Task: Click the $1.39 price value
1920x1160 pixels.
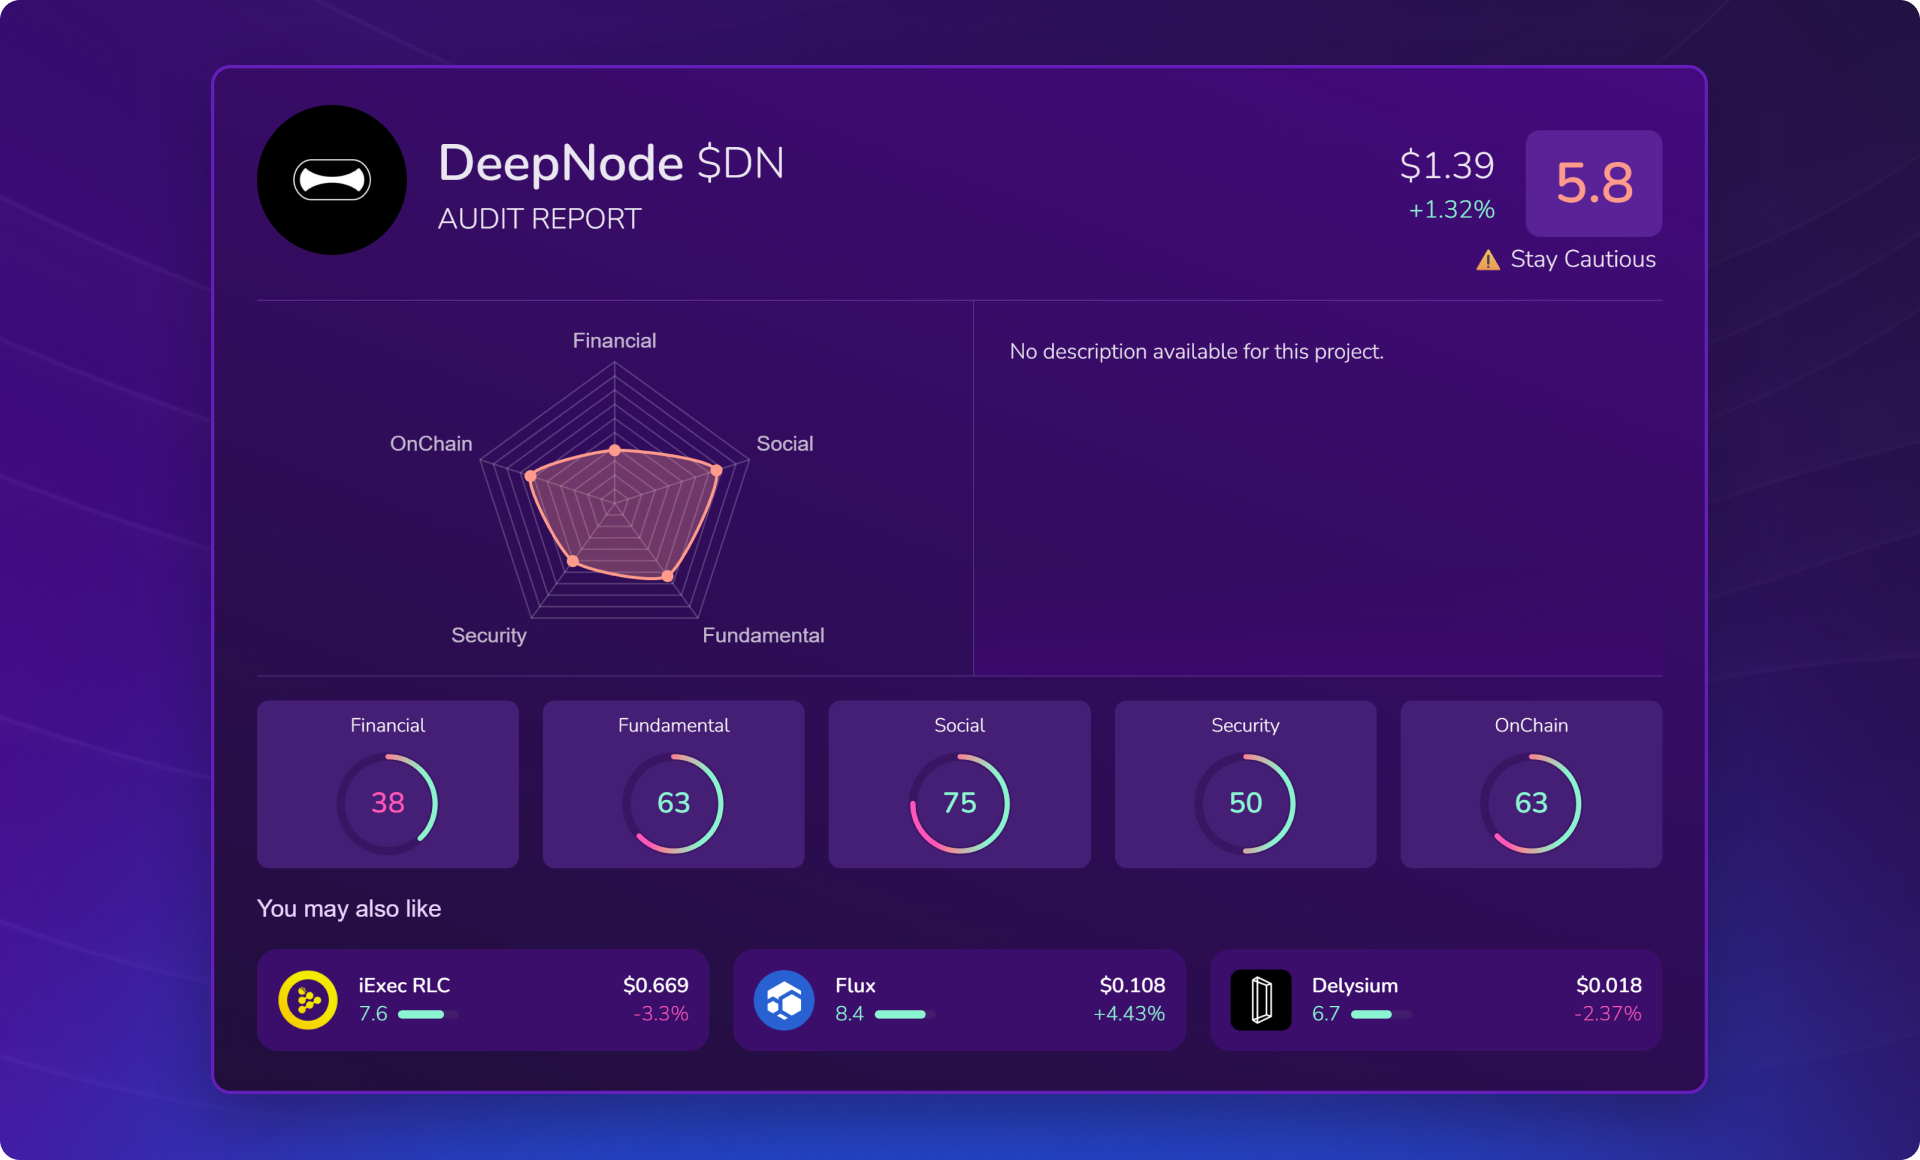Action: tap(1447, 165)
